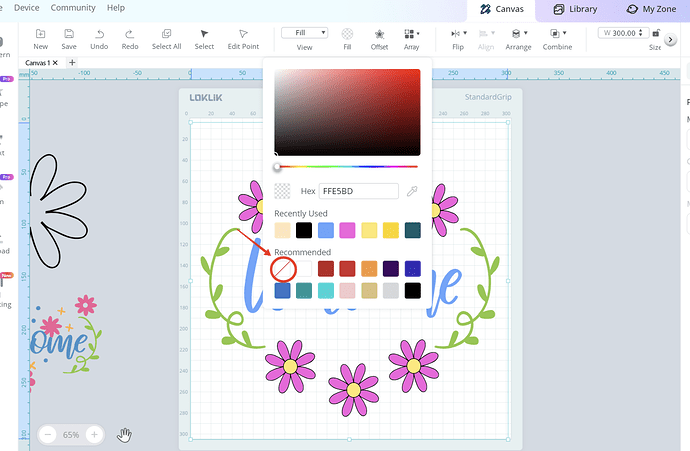
Task: Step the W 300.00 width value
Action: click(641, 33)
